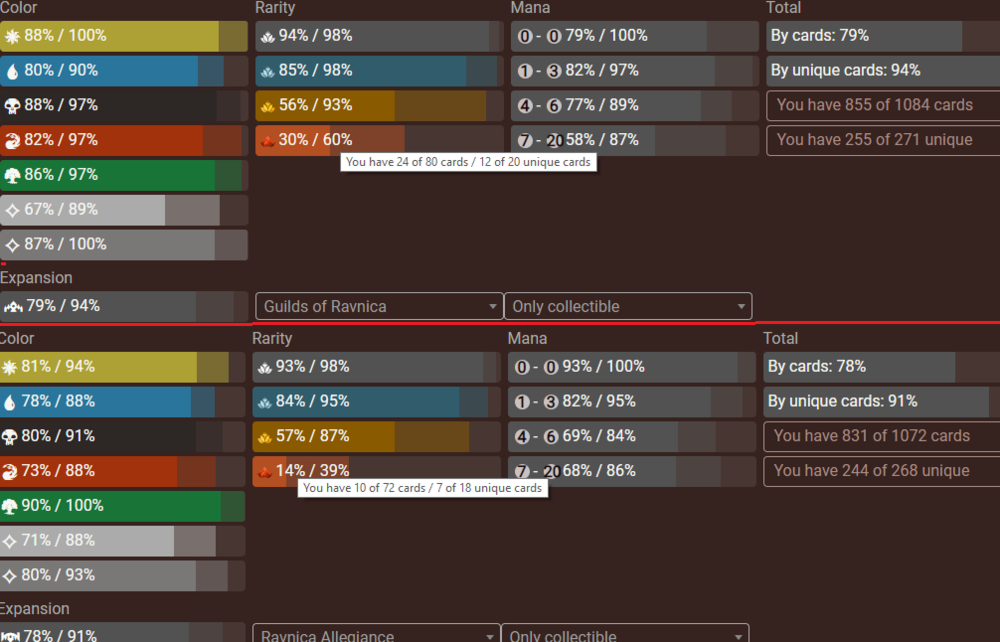Viewport: 1000px width, 642px height.
Task: Select the 'By unique cards: 91%' progress bar
Action: pyautogui.click(x=880, y=401)
